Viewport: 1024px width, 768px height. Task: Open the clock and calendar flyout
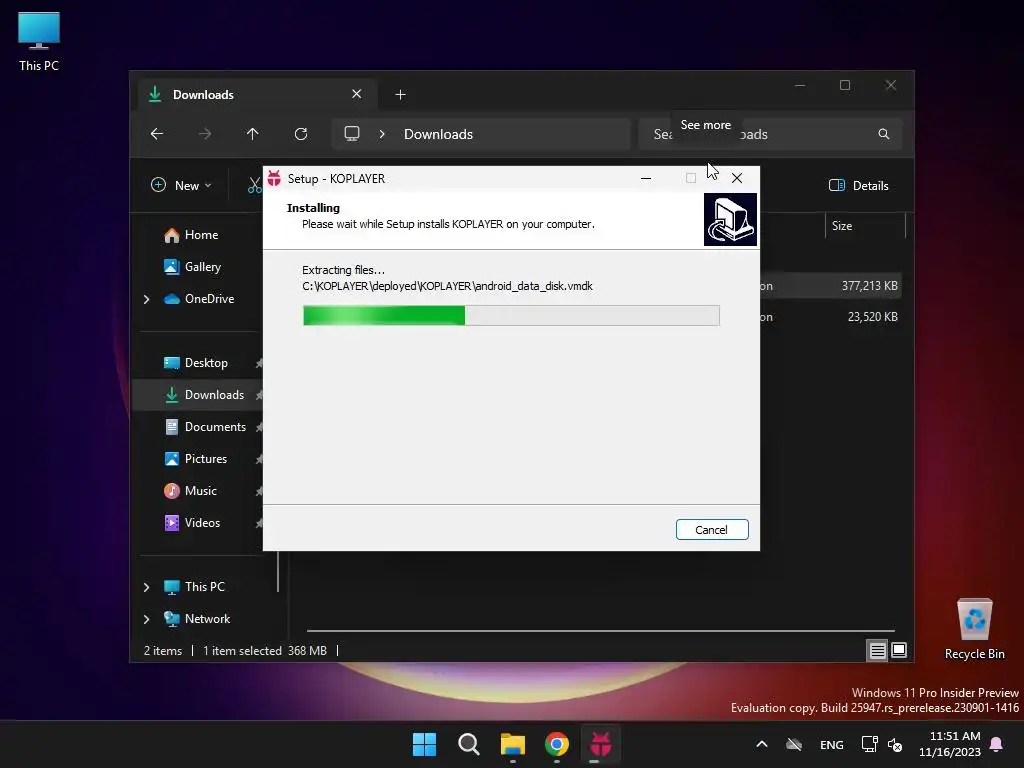point(950,744)
